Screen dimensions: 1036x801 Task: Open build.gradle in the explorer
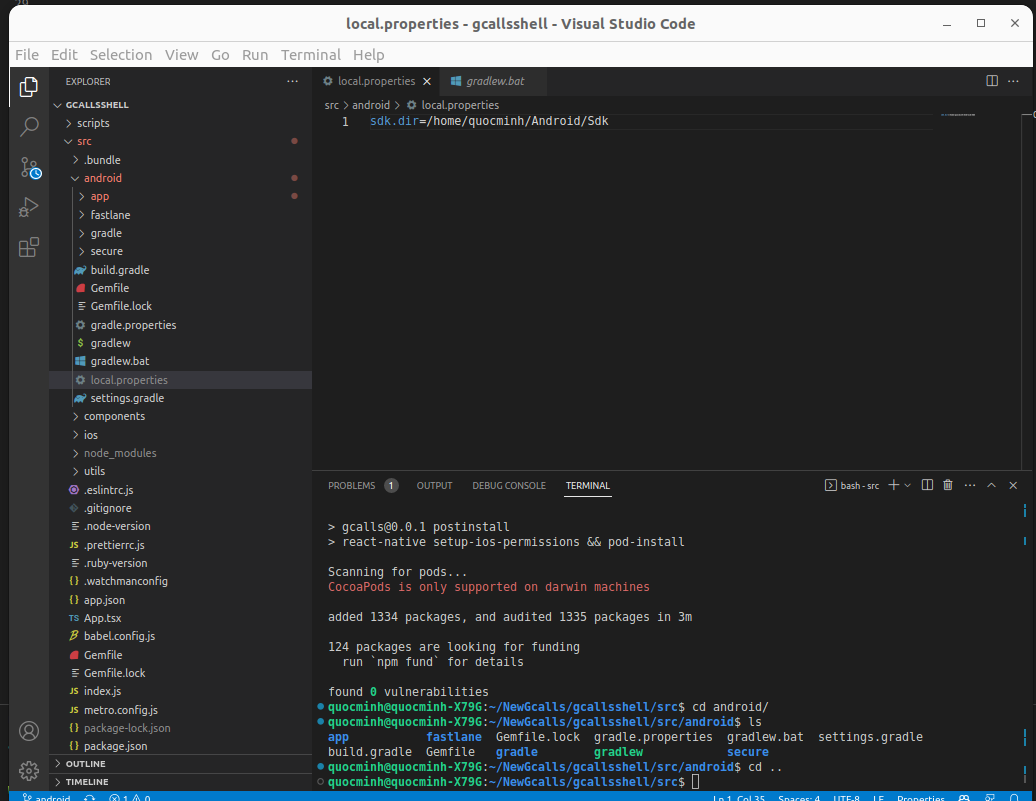pos(119,270)
